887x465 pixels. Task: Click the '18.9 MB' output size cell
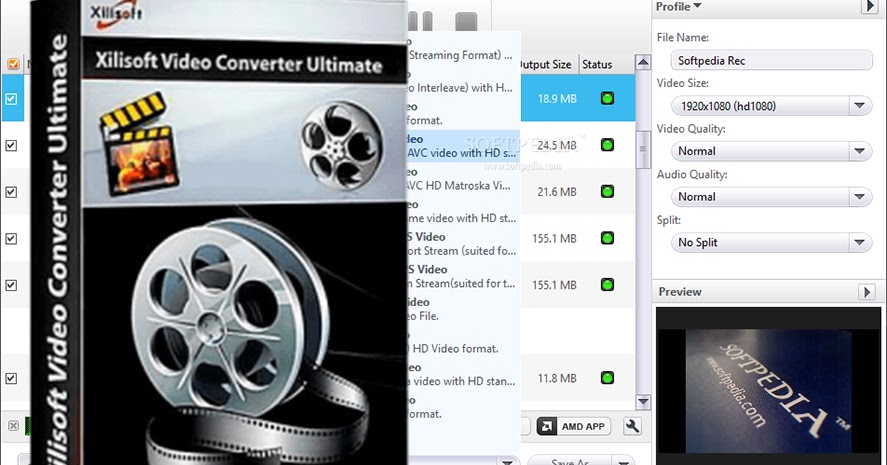(x=557, y=98)
